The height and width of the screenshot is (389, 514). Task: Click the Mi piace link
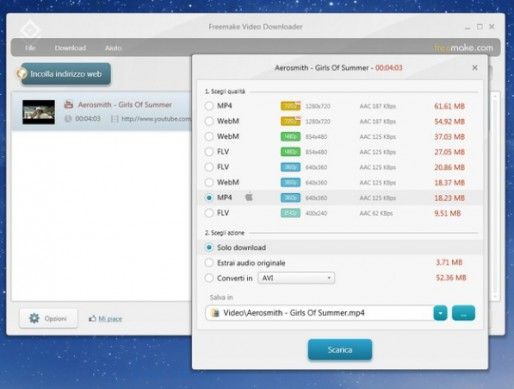point(110,319)
